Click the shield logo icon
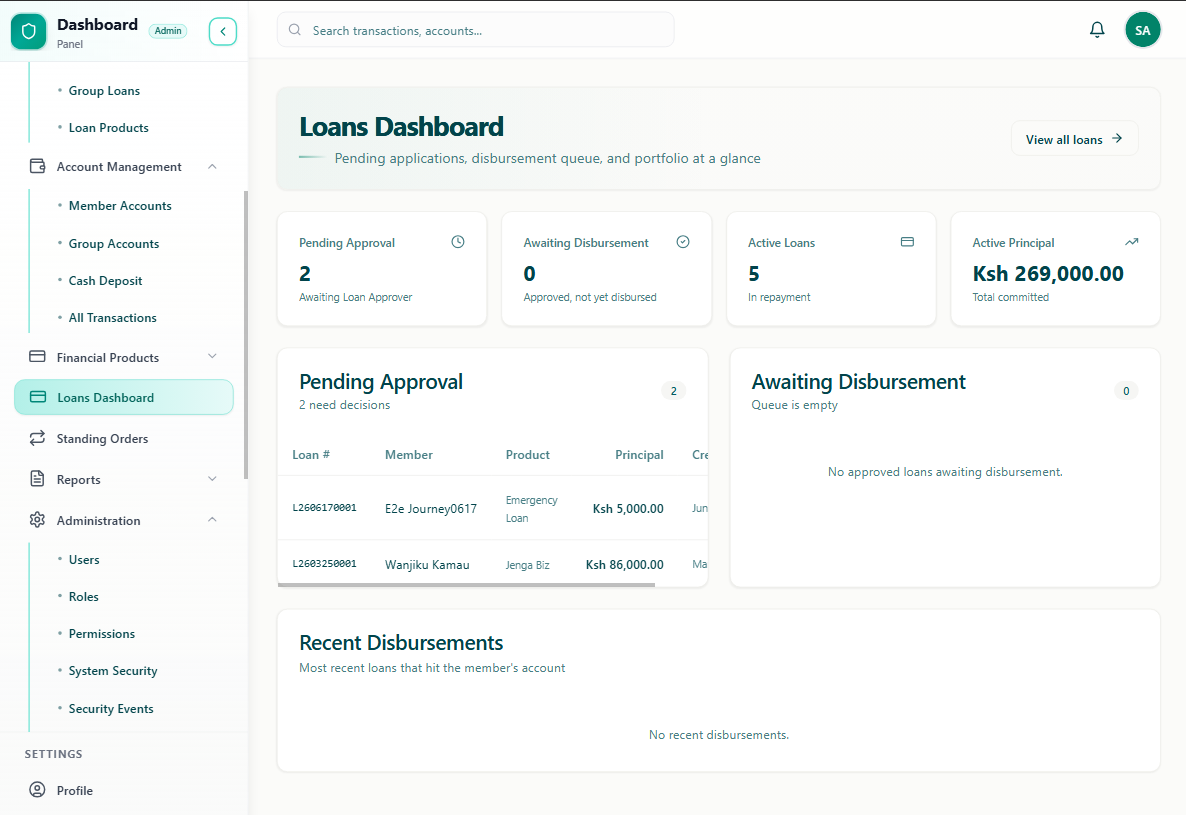The height and width of the screenshot is (815, 1186). pos(29,31)
